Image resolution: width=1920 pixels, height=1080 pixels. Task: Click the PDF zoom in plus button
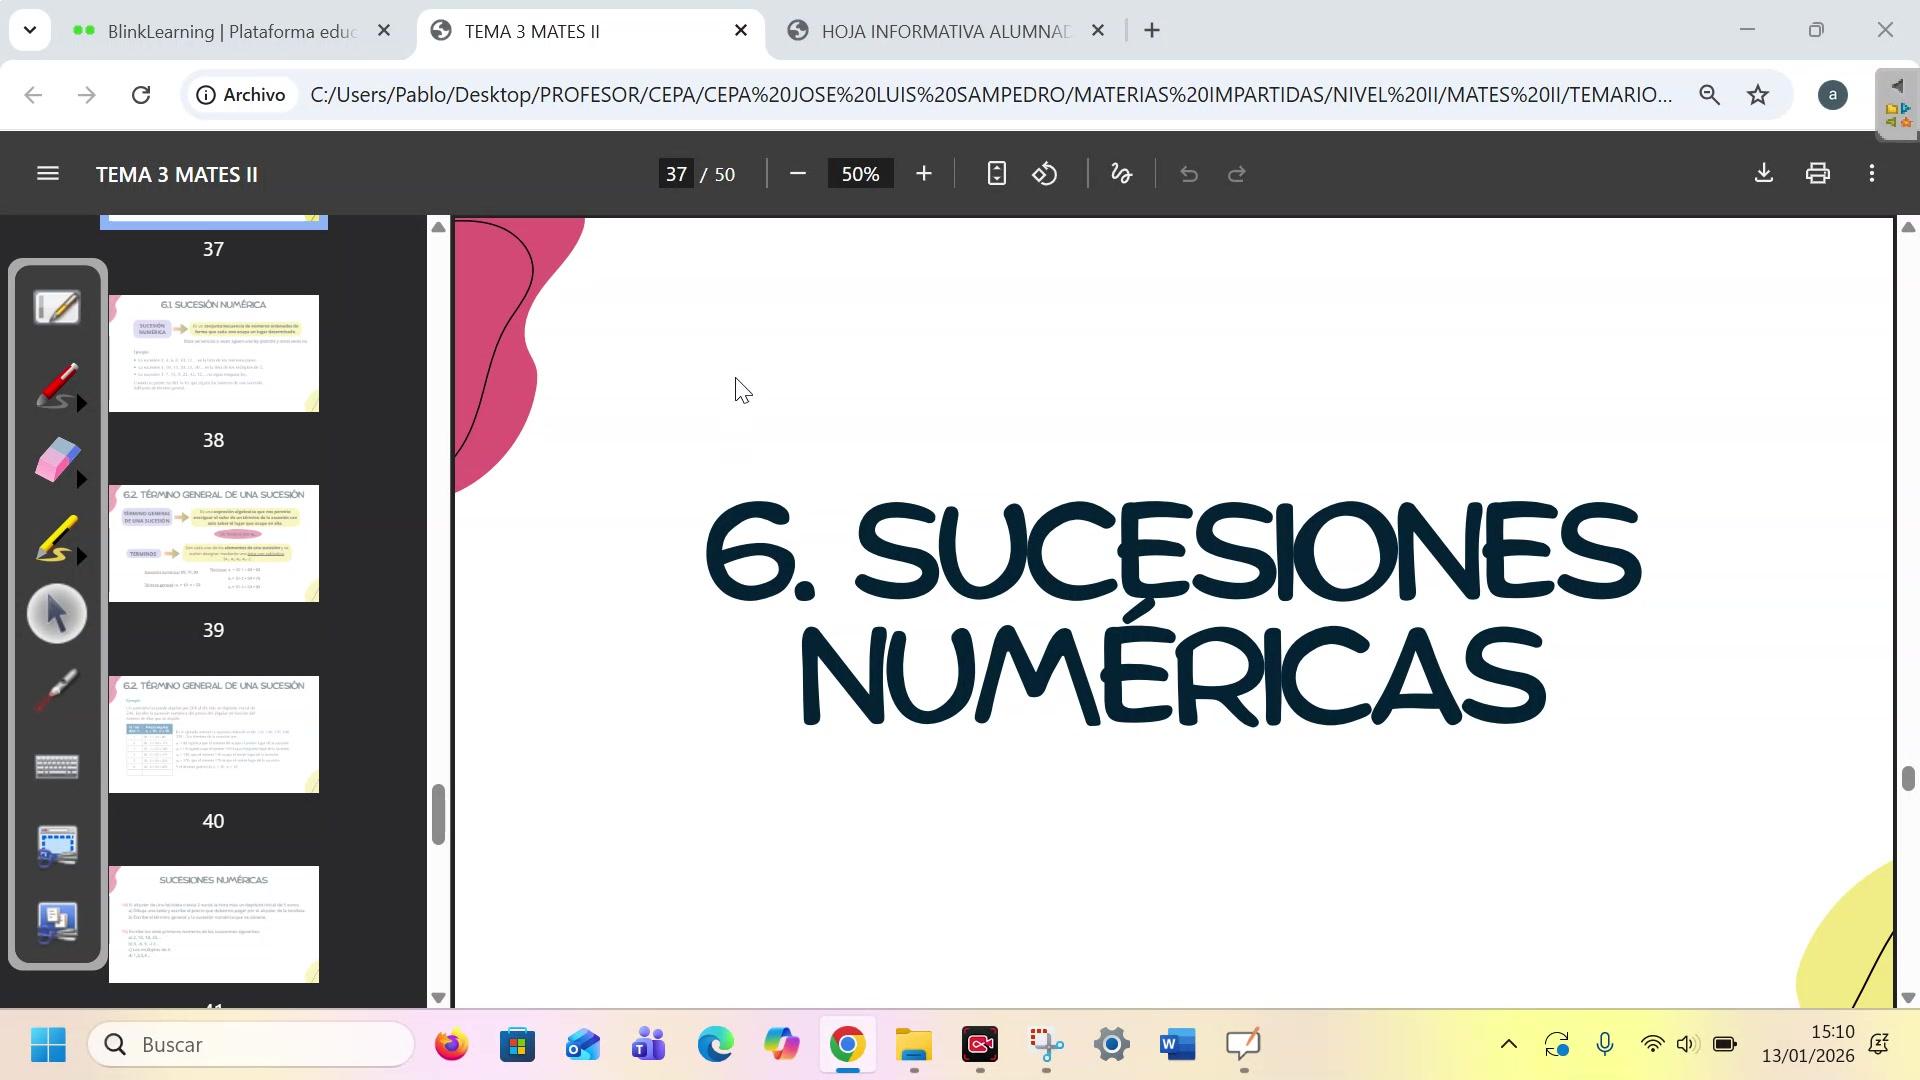pos(923,174)
